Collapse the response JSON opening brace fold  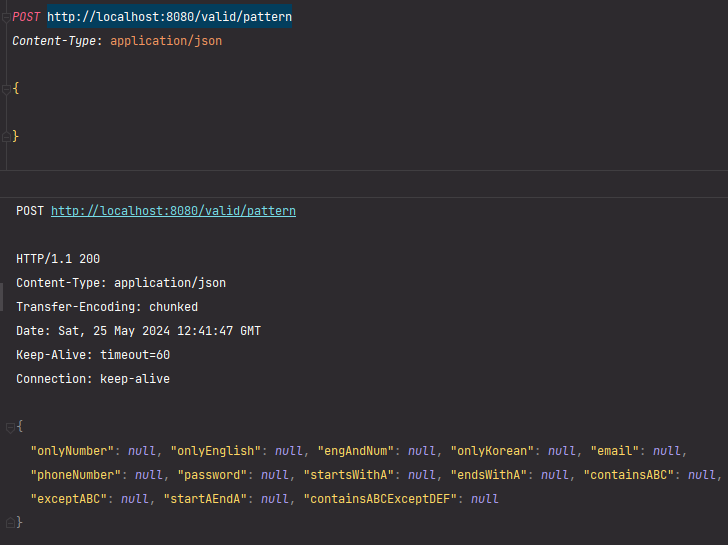tap(10, 428)
